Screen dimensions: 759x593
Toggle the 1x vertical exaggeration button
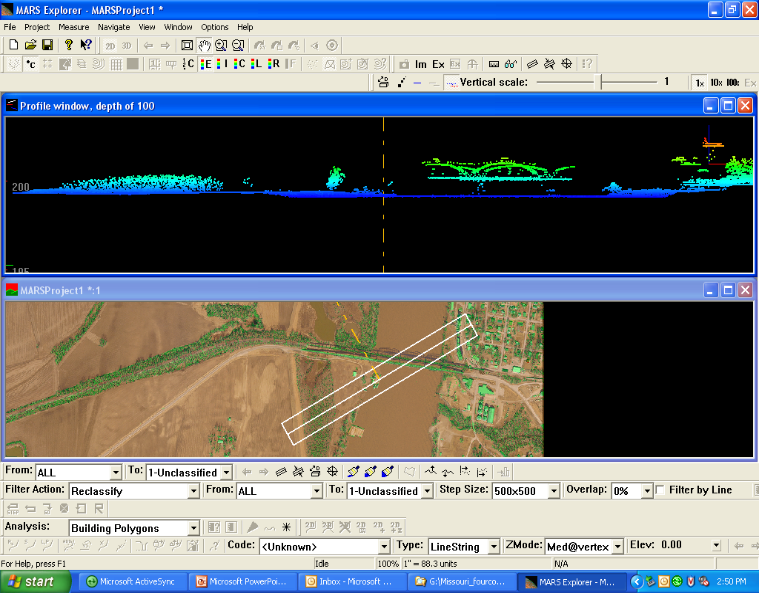click(700, 82)
